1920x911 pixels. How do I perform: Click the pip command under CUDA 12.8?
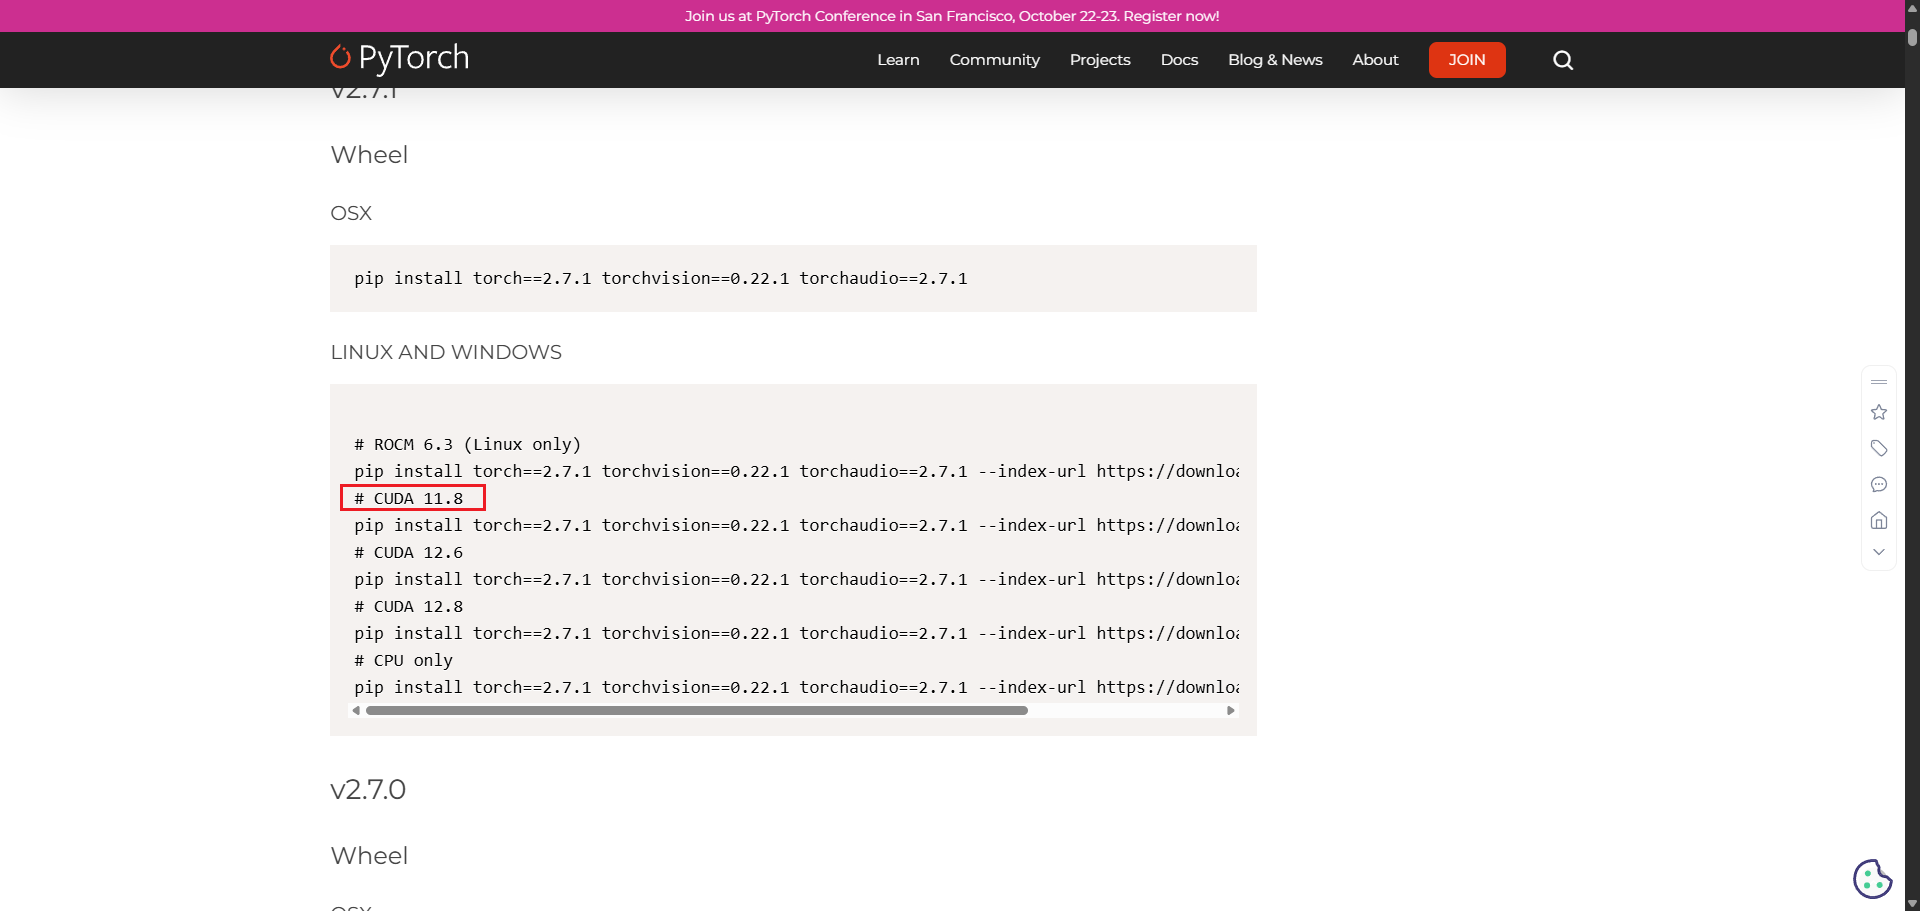[x=796, y=633]
